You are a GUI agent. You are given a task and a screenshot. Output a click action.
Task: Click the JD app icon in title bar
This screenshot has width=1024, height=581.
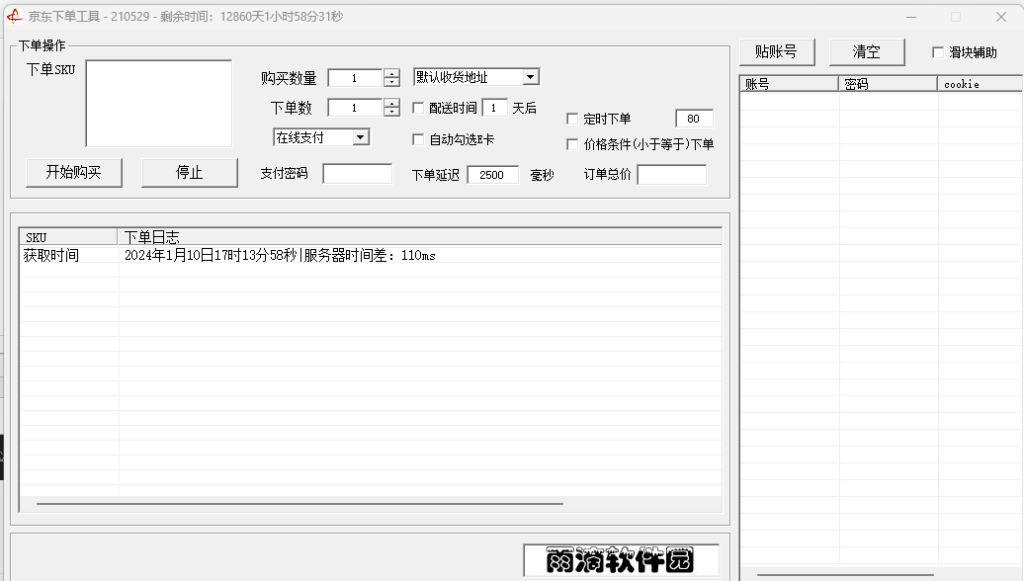pos(15,16)
